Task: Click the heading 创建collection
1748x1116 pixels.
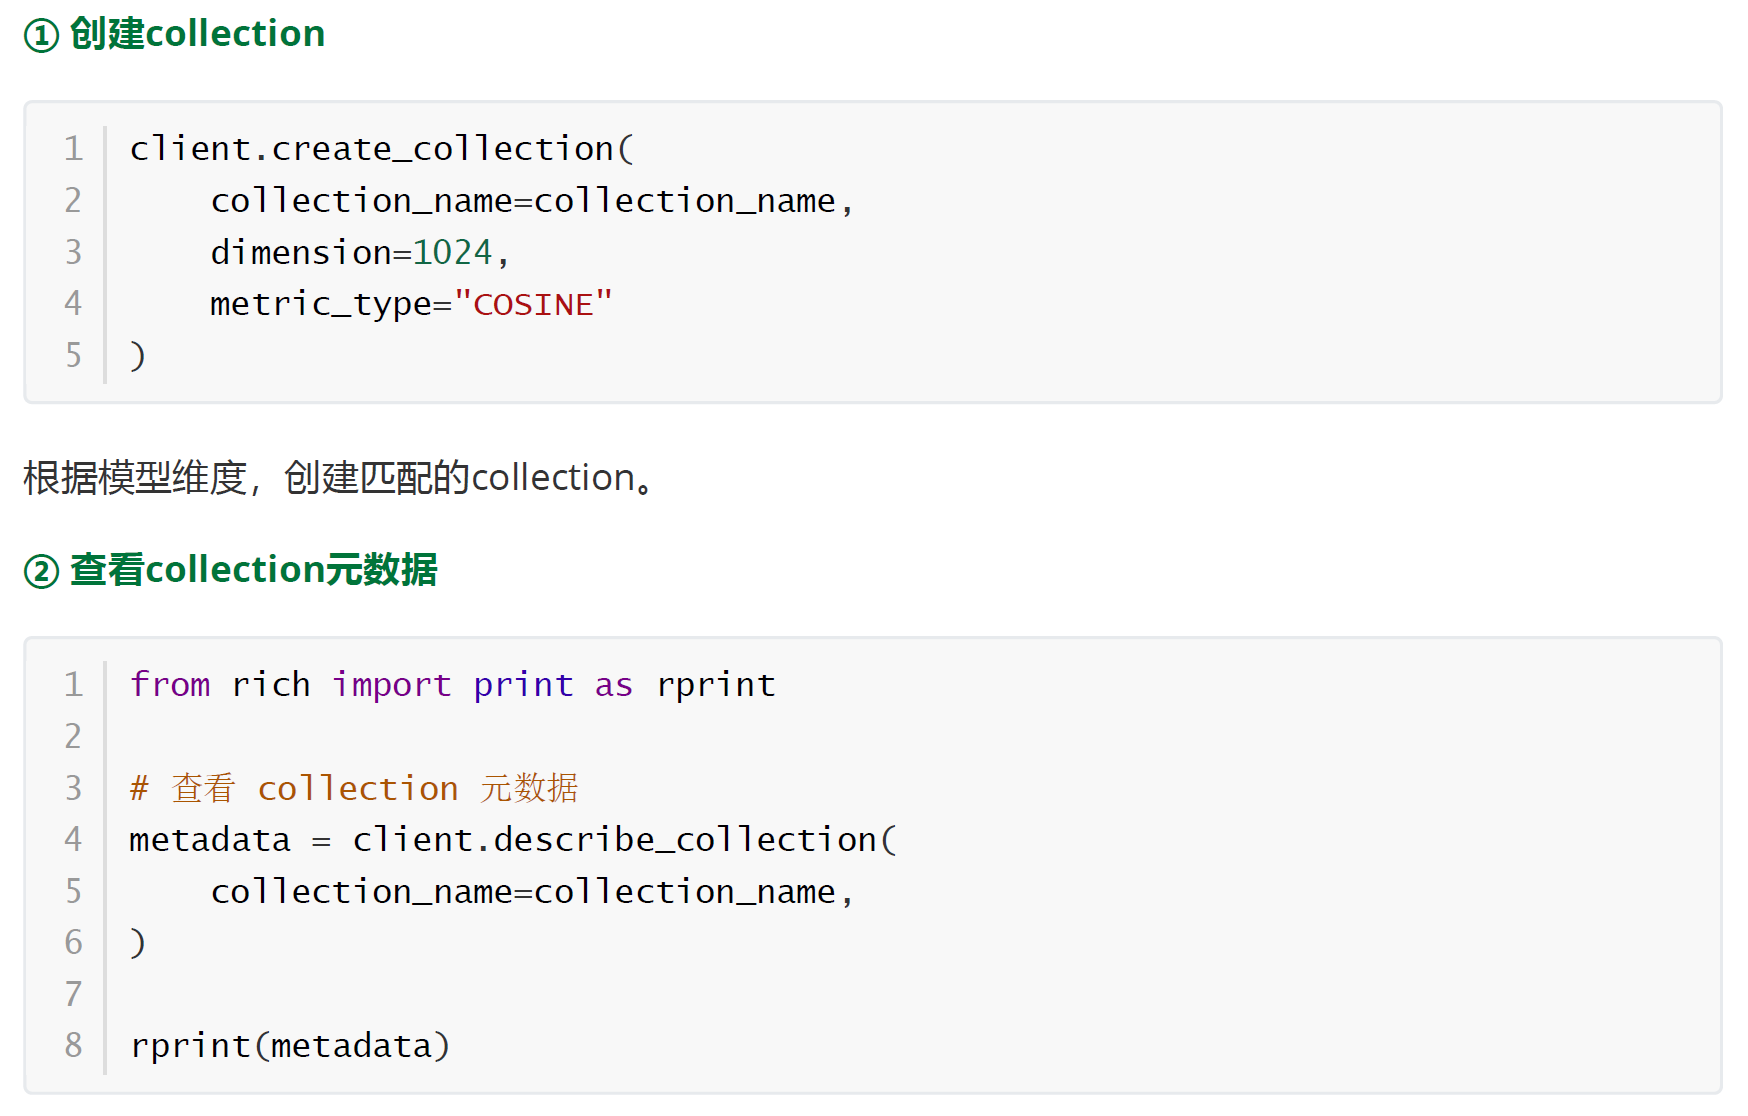Action: pos(197,34)
